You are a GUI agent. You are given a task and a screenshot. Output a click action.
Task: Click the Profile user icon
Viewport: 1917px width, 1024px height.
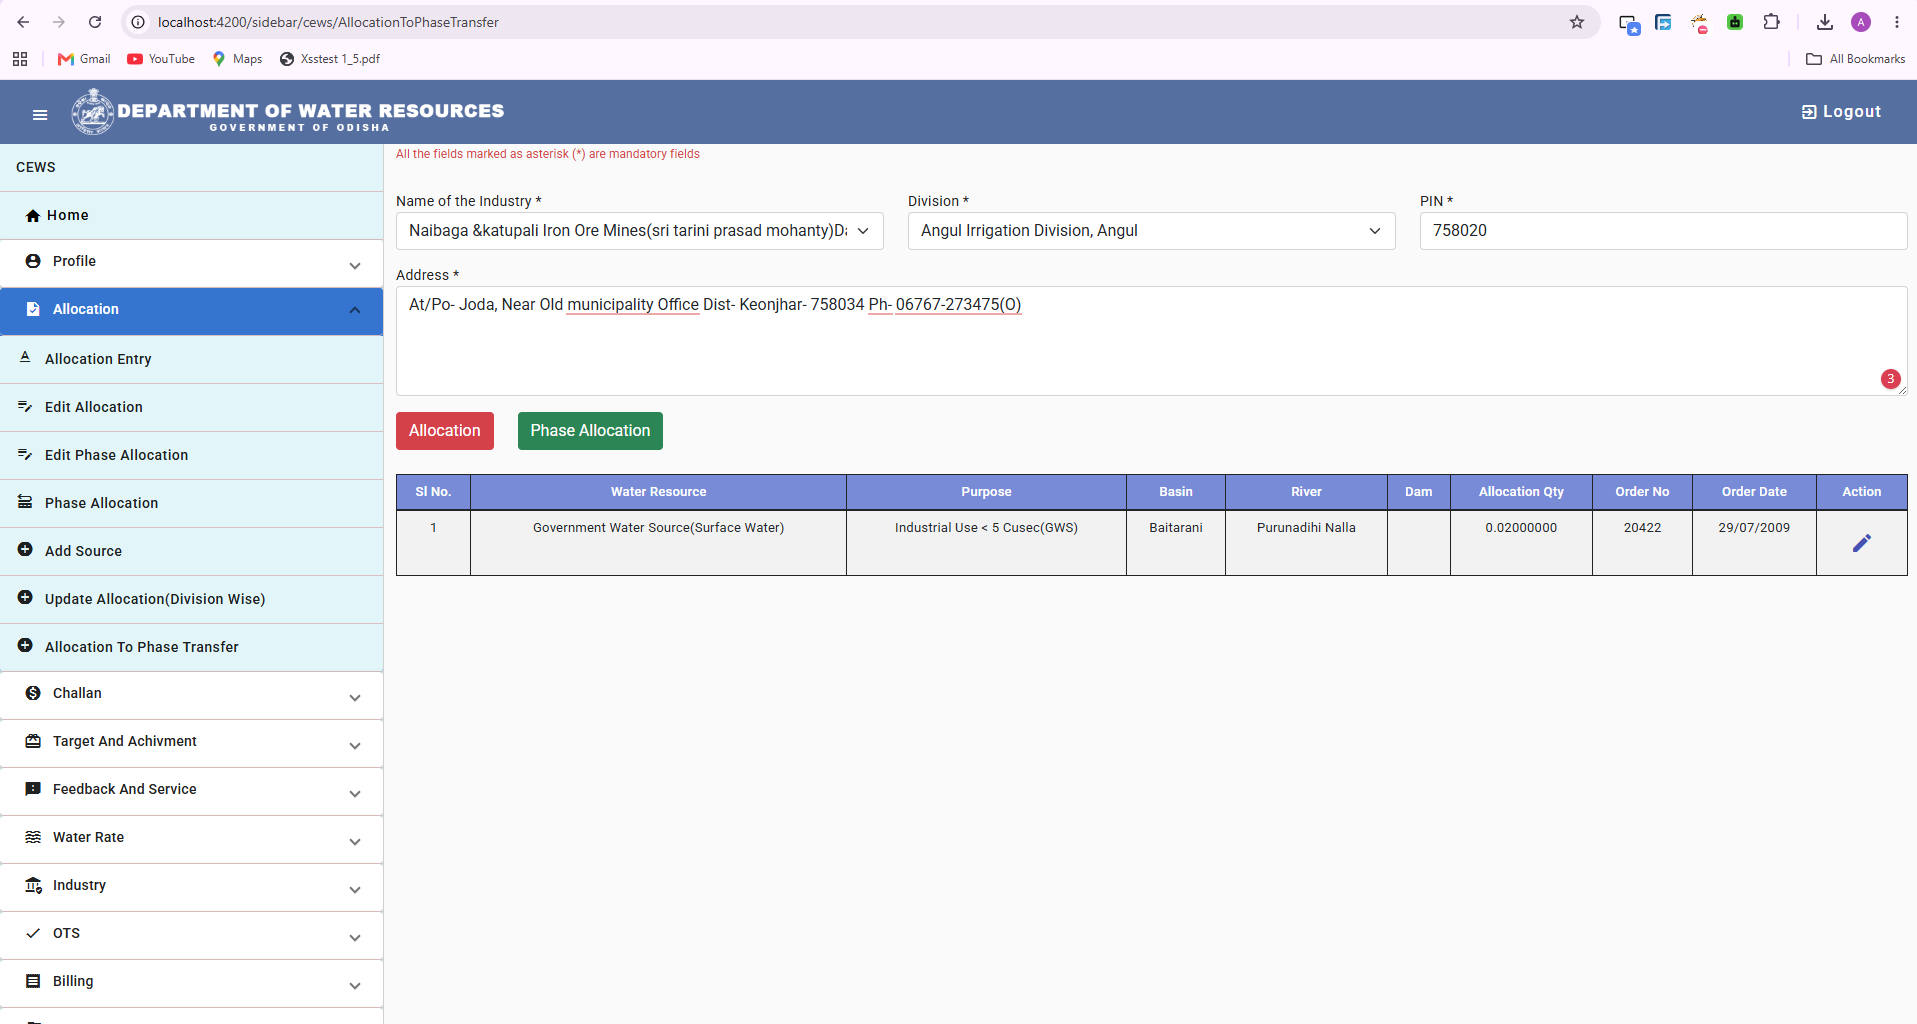pyautogui.click(x=33, y=261)
